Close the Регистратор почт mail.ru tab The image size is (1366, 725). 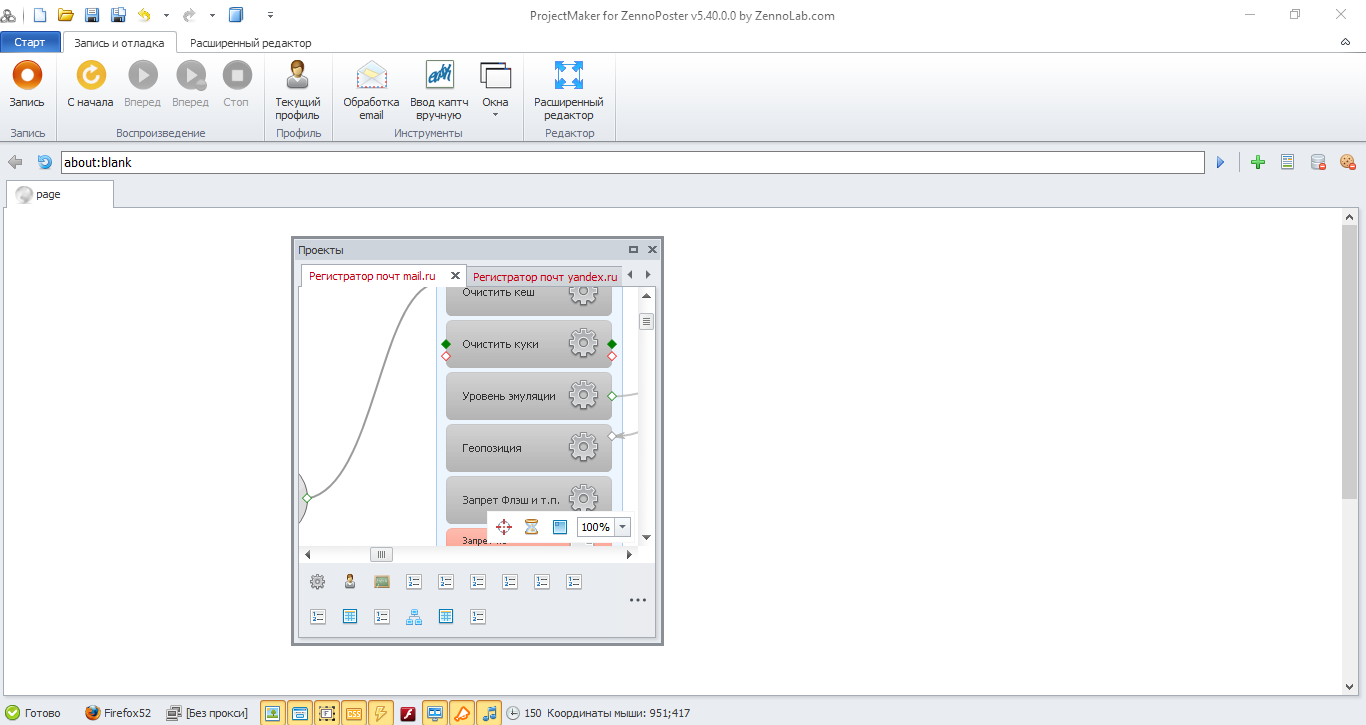[x=455, y=276]
